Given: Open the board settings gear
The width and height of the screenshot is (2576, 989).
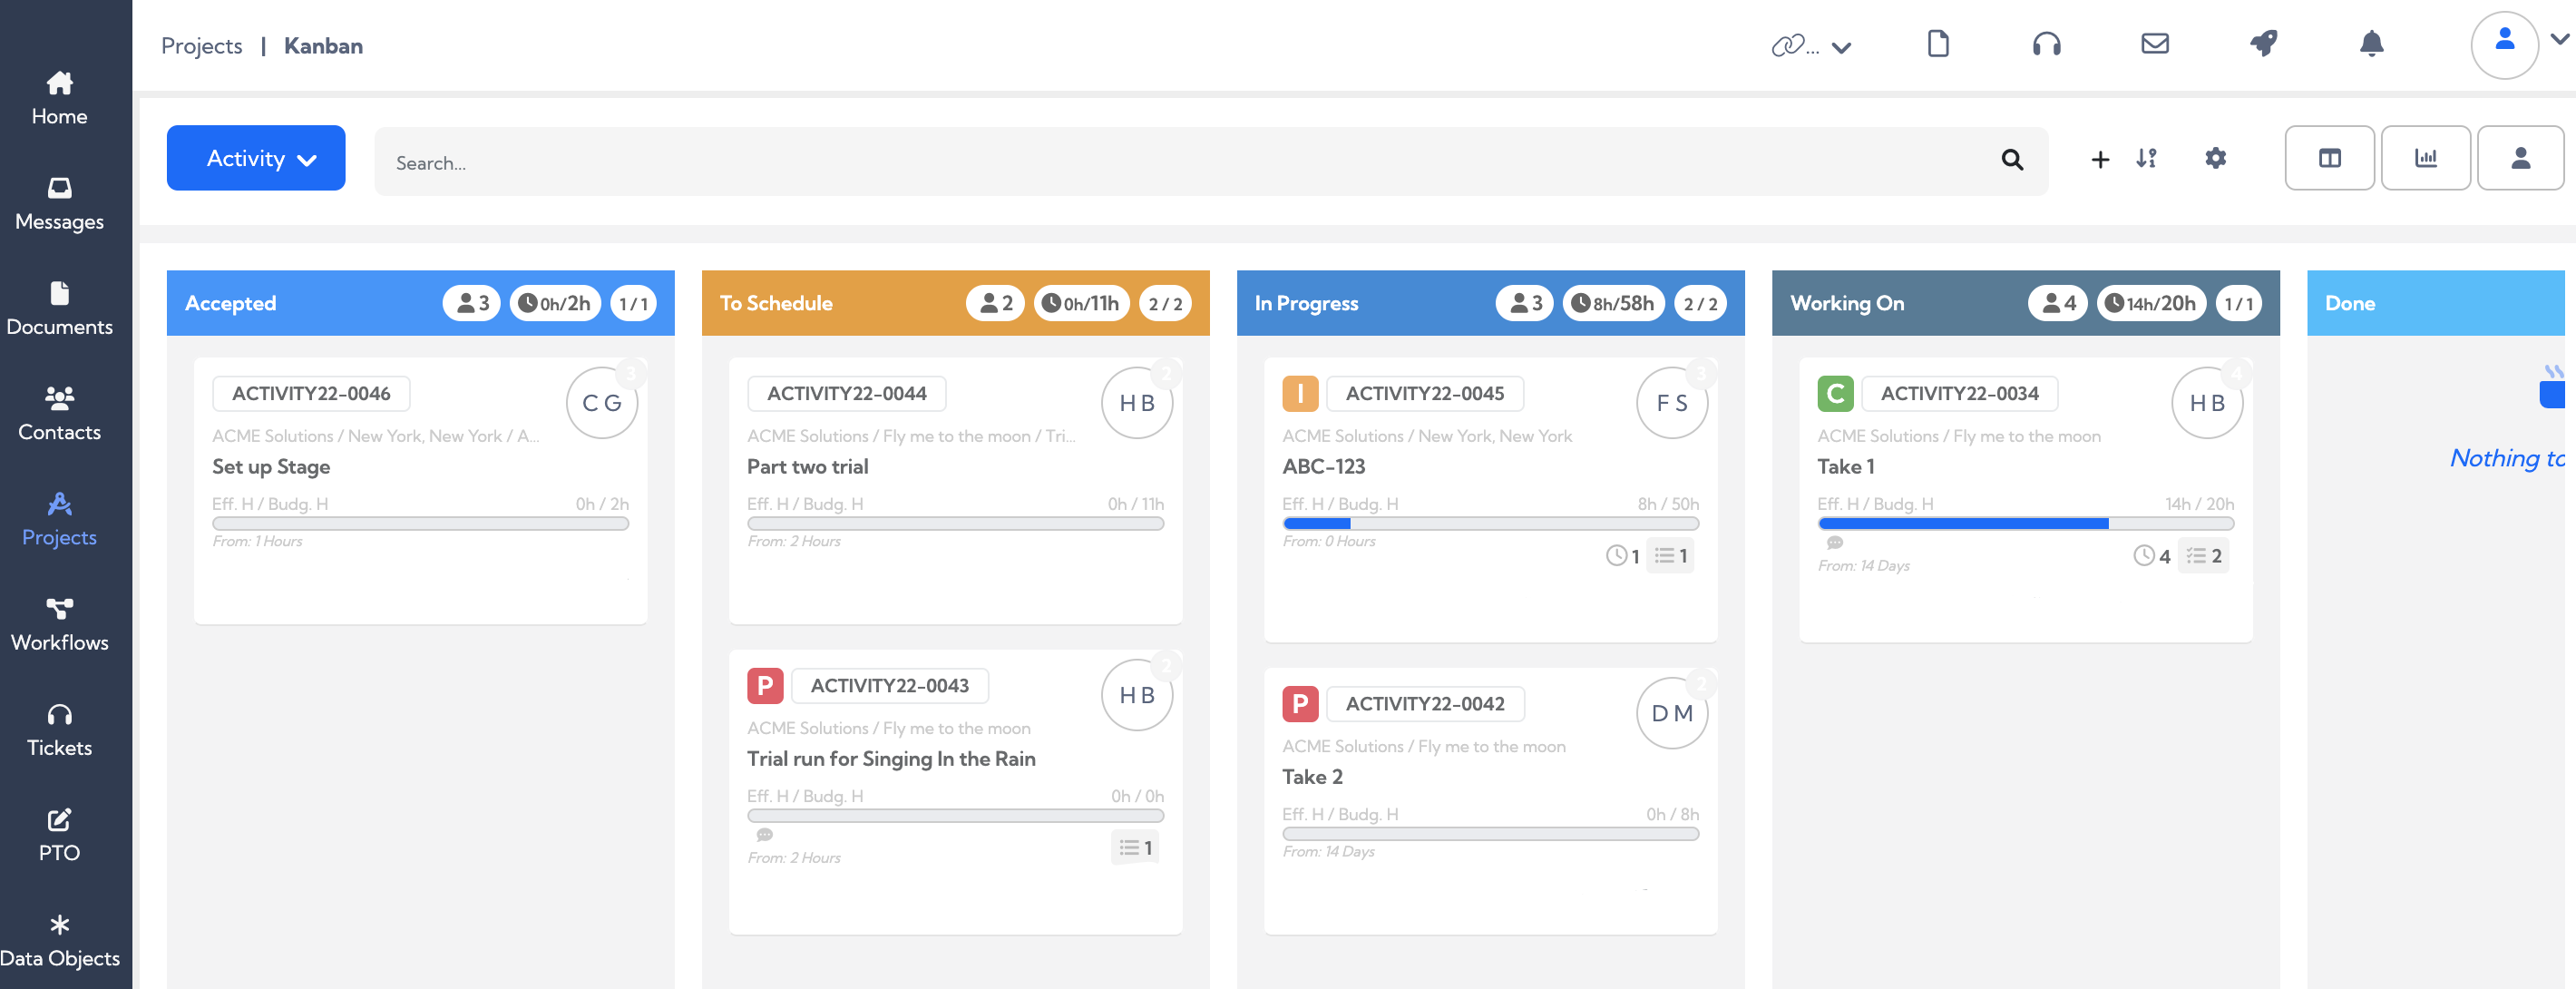Looking at the screenshot, I should tap(2216, 158).
